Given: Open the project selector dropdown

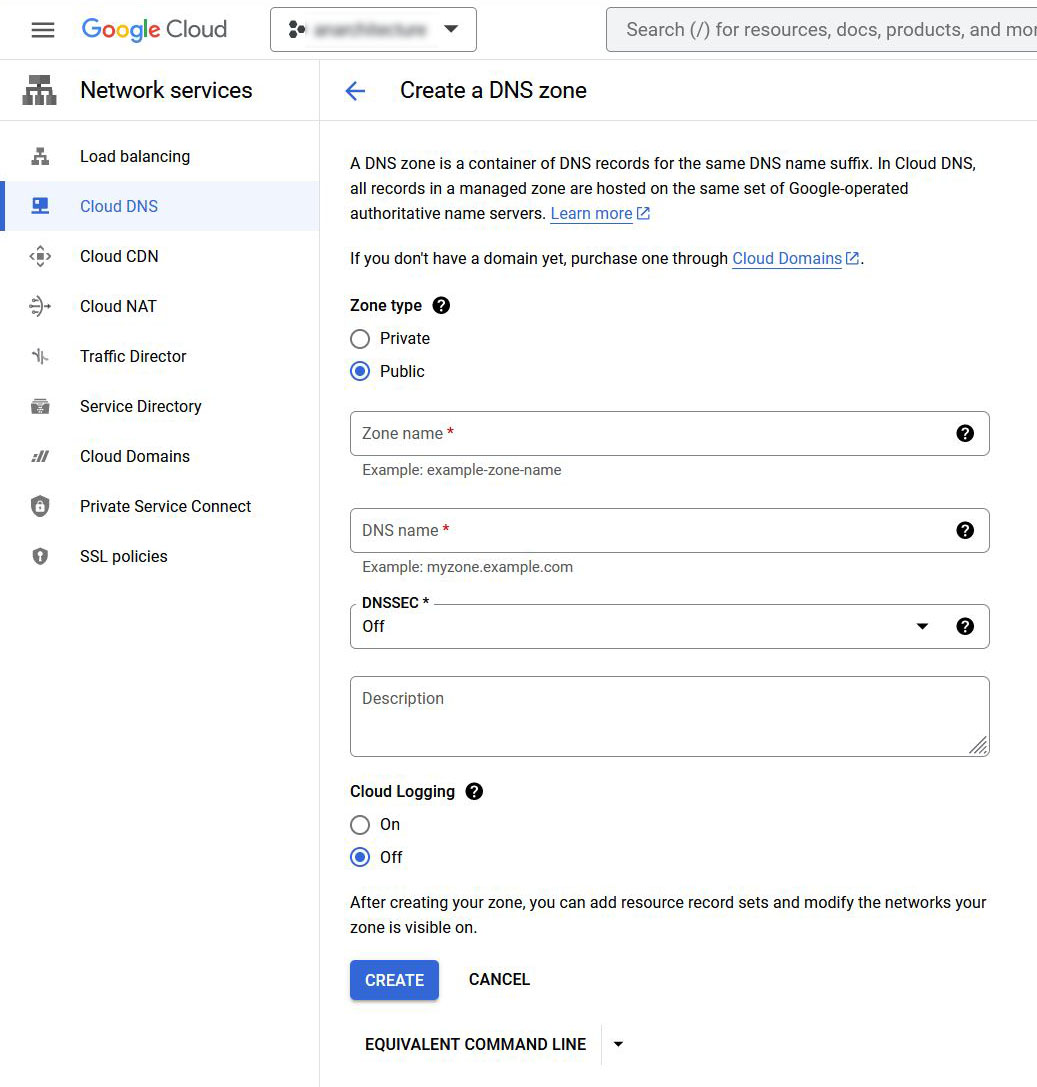Looking at the screenshot, I should click(373, 29).
